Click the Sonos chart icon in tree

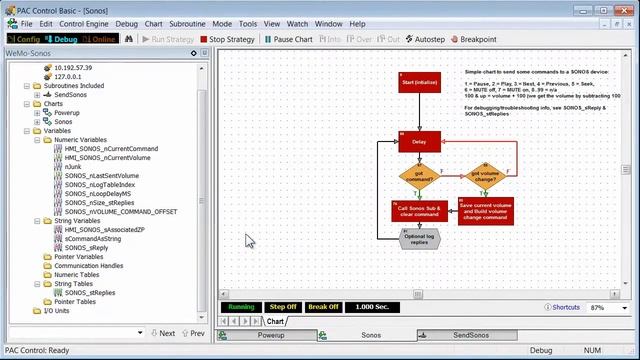[x=48, y=122]
